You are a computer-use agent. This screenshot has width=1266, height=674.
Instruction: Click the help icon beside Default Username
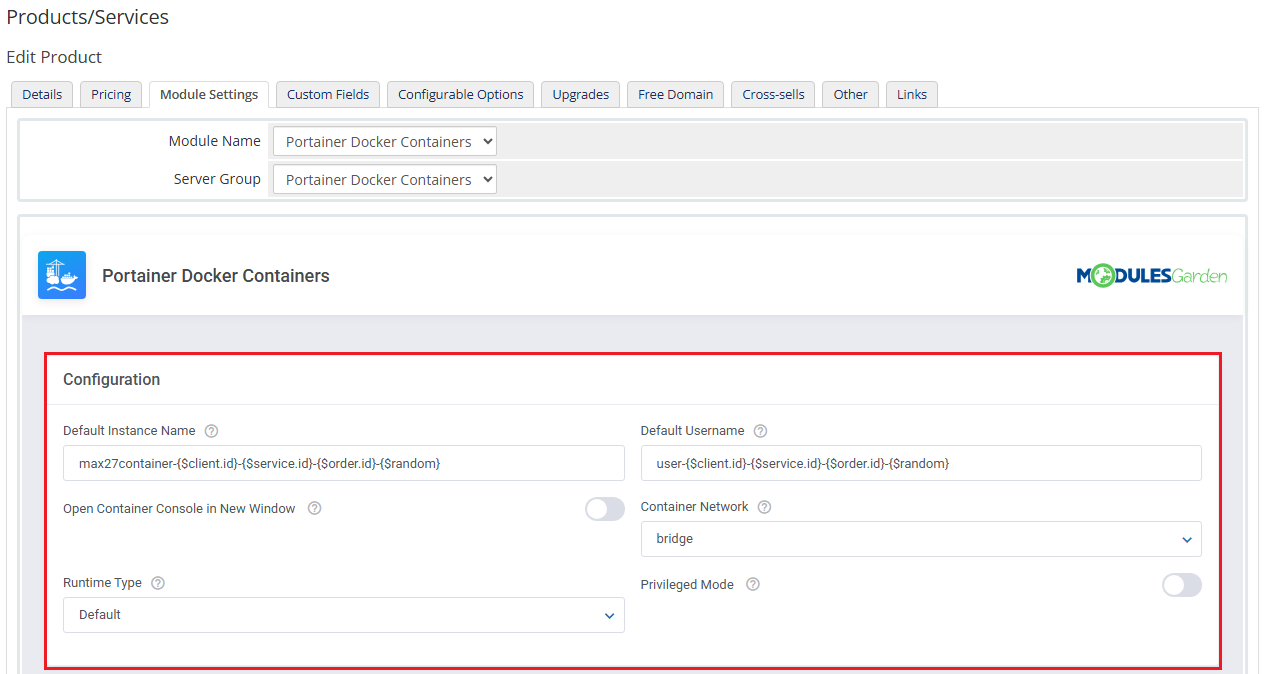pos(760,431)
